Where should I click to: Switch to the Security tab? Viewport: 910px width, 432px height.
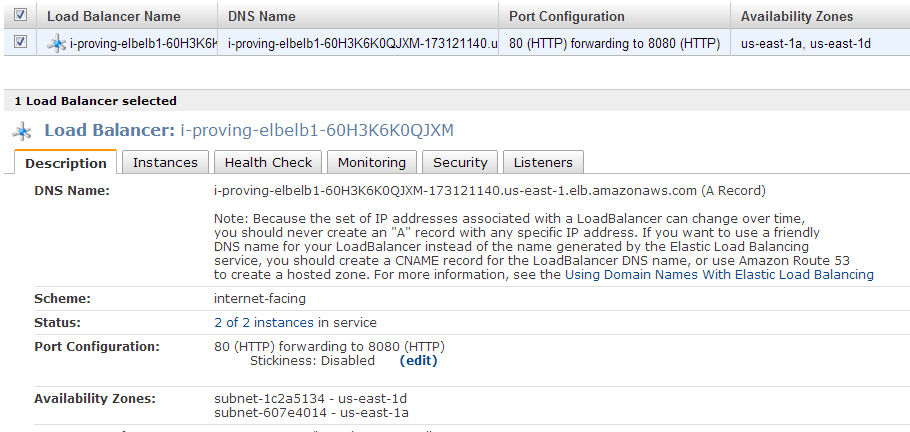coord(460,163)
